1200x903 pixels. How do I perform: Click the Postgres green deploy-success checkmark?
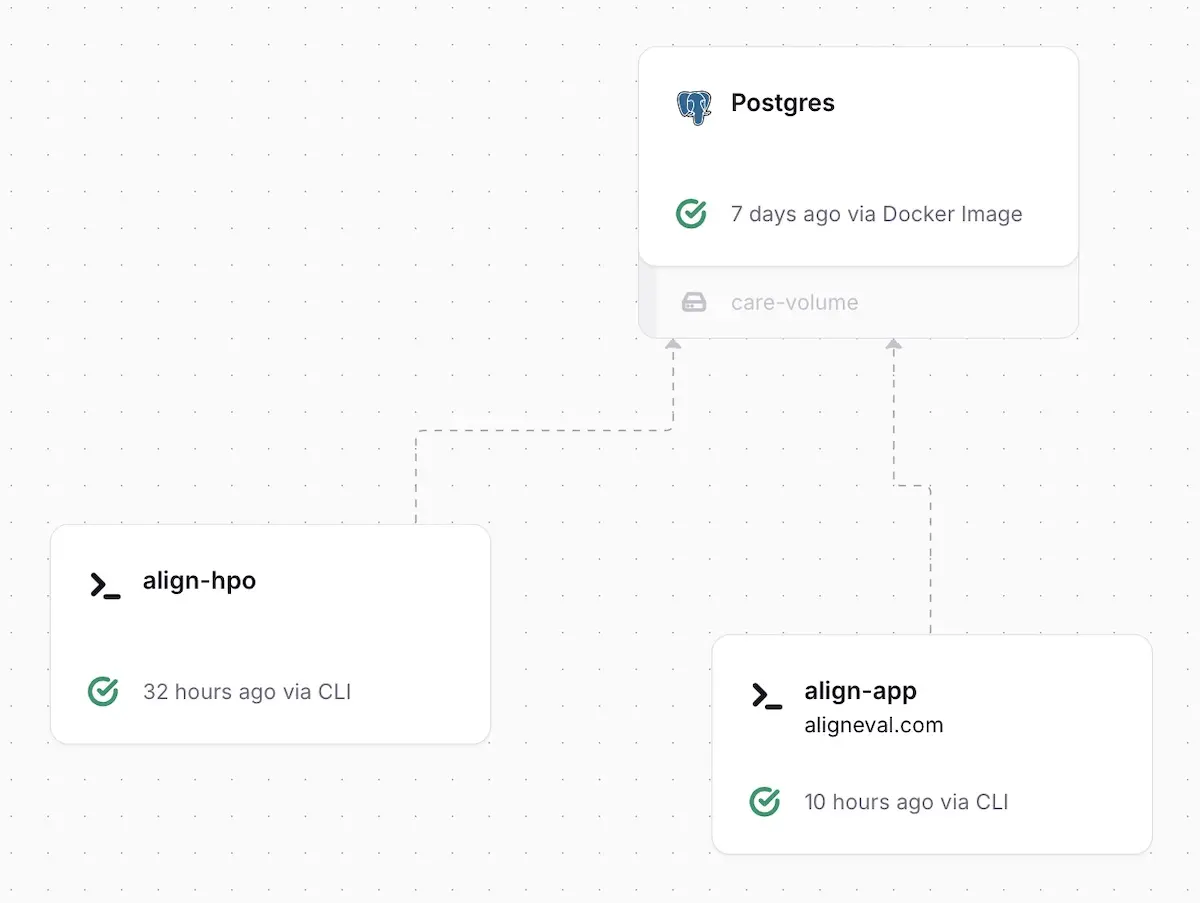[691, 213]
